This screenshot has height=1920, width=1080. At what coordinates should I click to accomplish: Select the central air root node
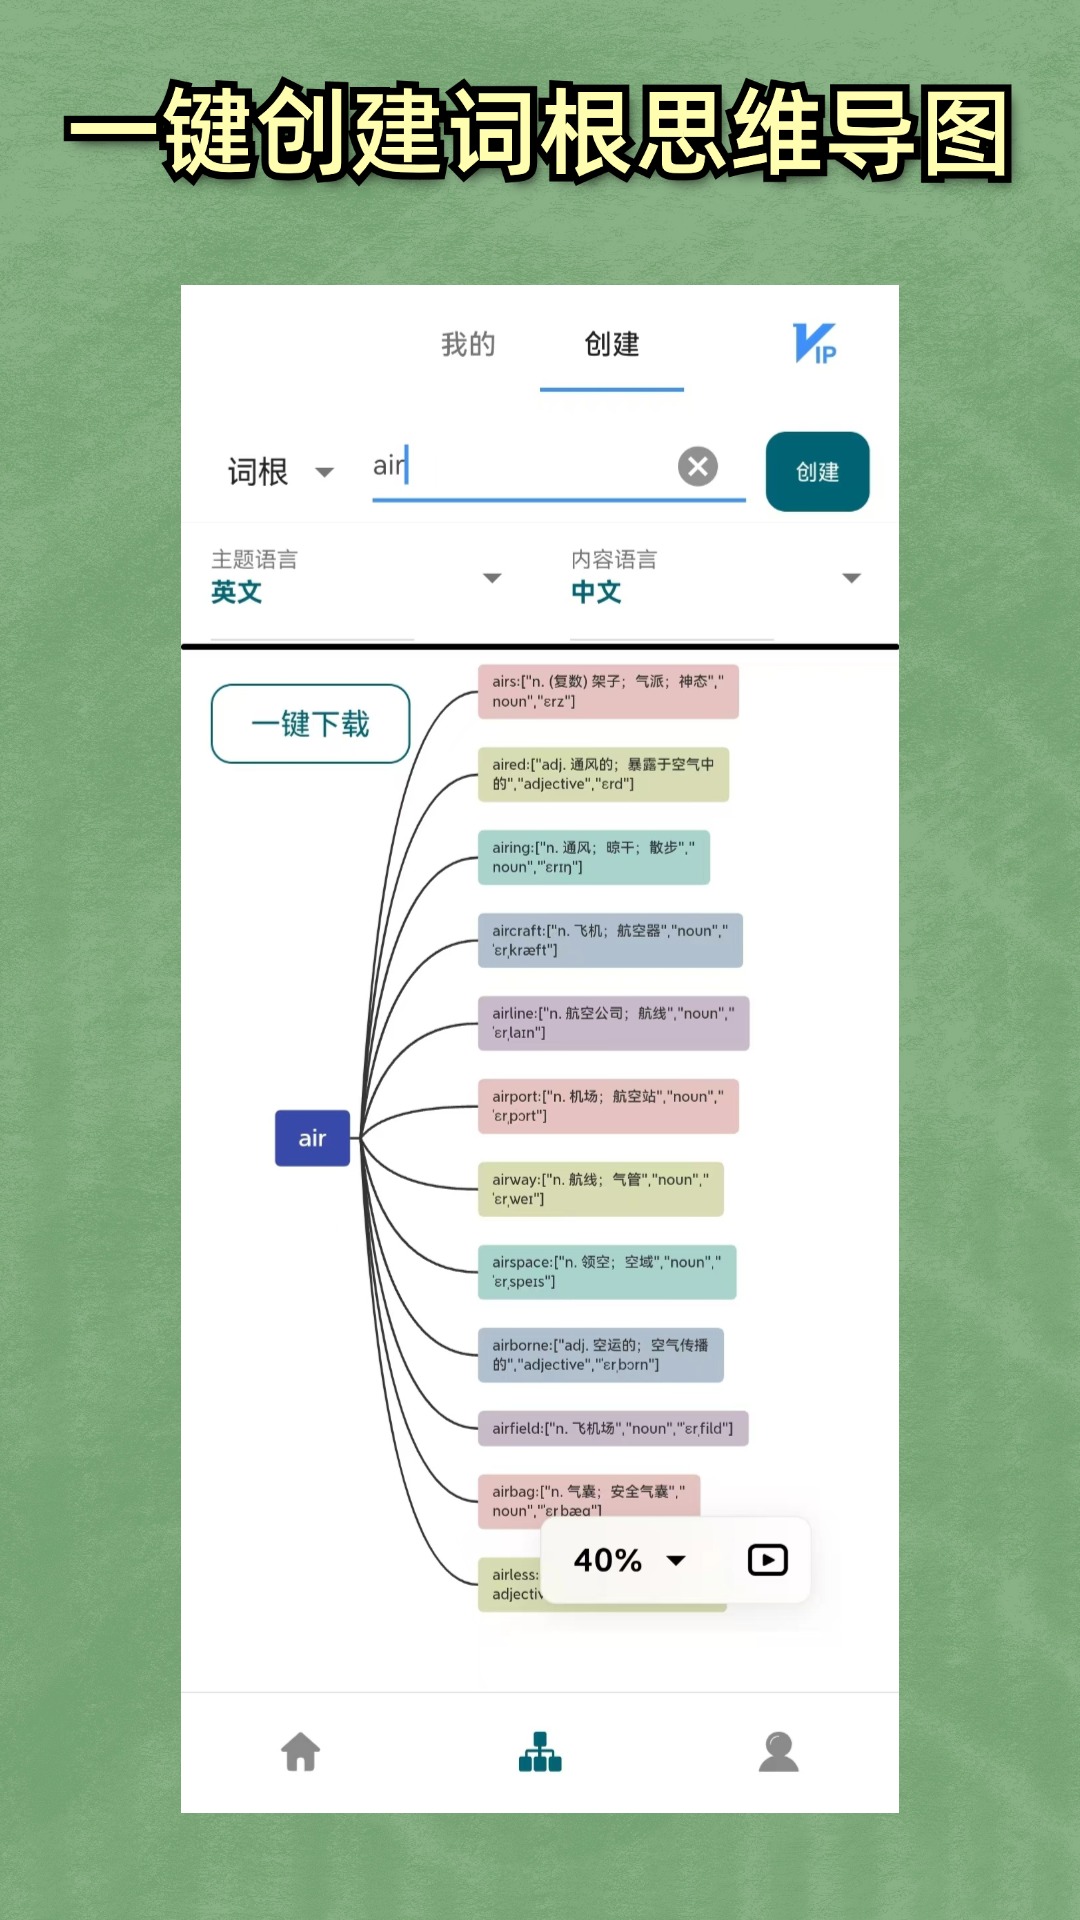pyautogui.click(x=312, y=1138)
